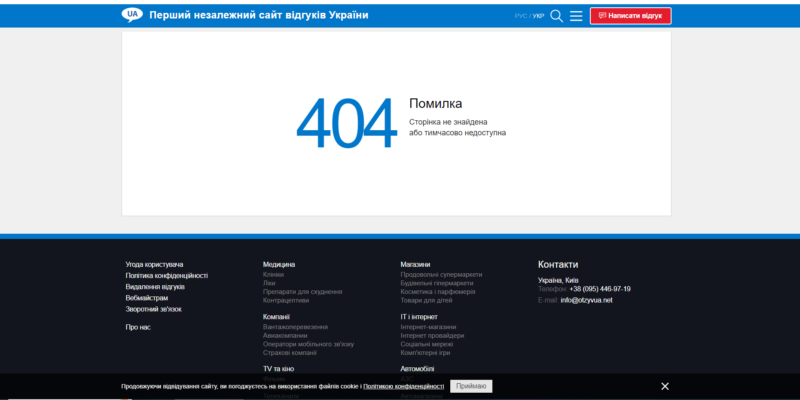
Task: Open 'Політикою конфіденційності' link in cookie banner
Action: 403,386
